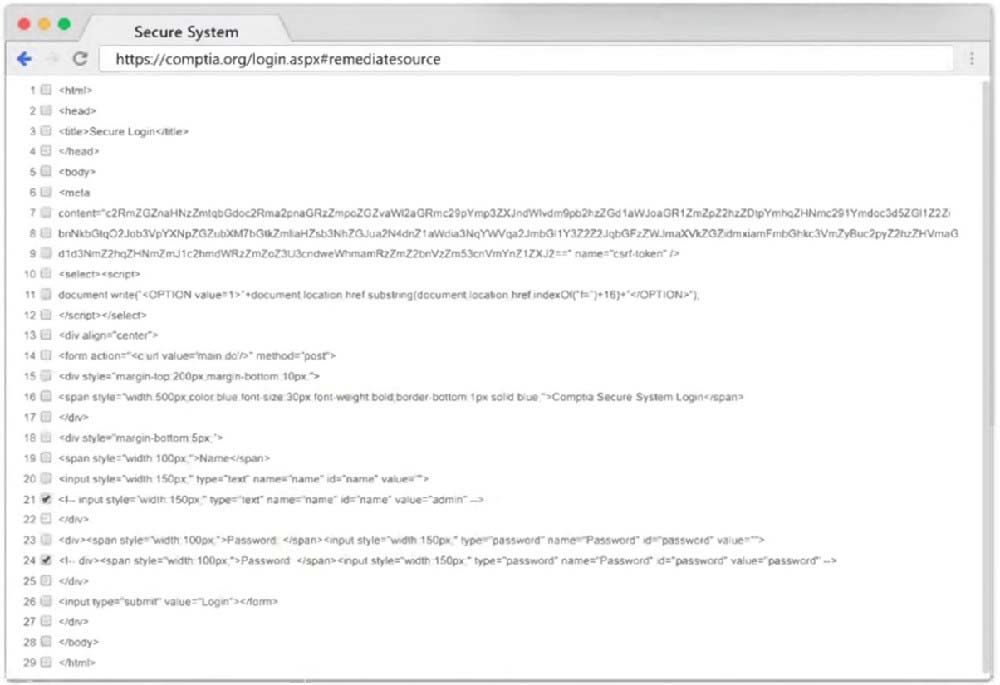Open the browser three-dot menu
This screenshot has height=685, width=1000.
[971, 59]
